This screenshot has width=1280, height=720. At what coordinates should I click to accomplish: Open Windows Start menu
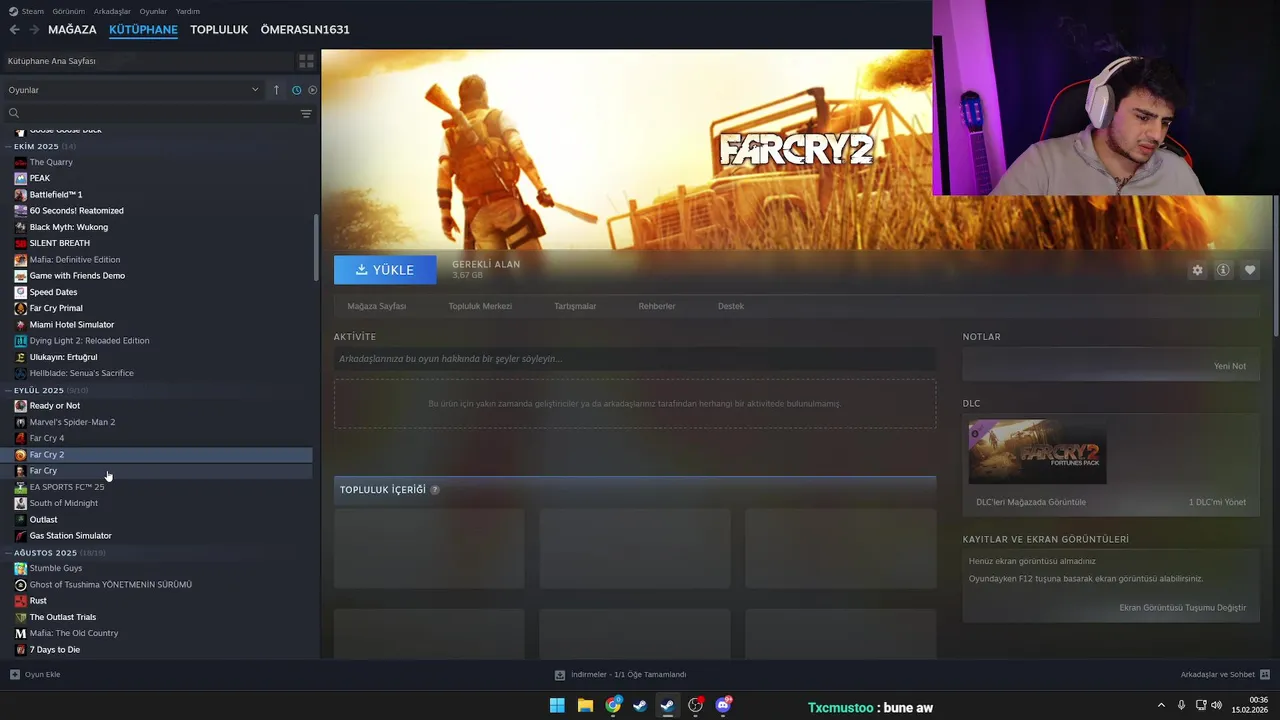coord(557,706)
